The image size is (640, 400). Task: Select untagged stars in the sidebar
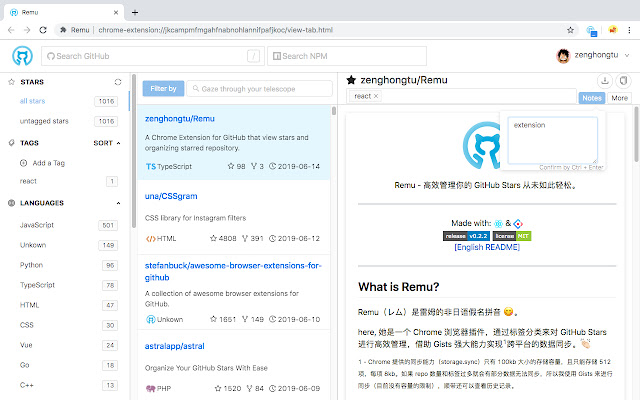tap(44, 121)
